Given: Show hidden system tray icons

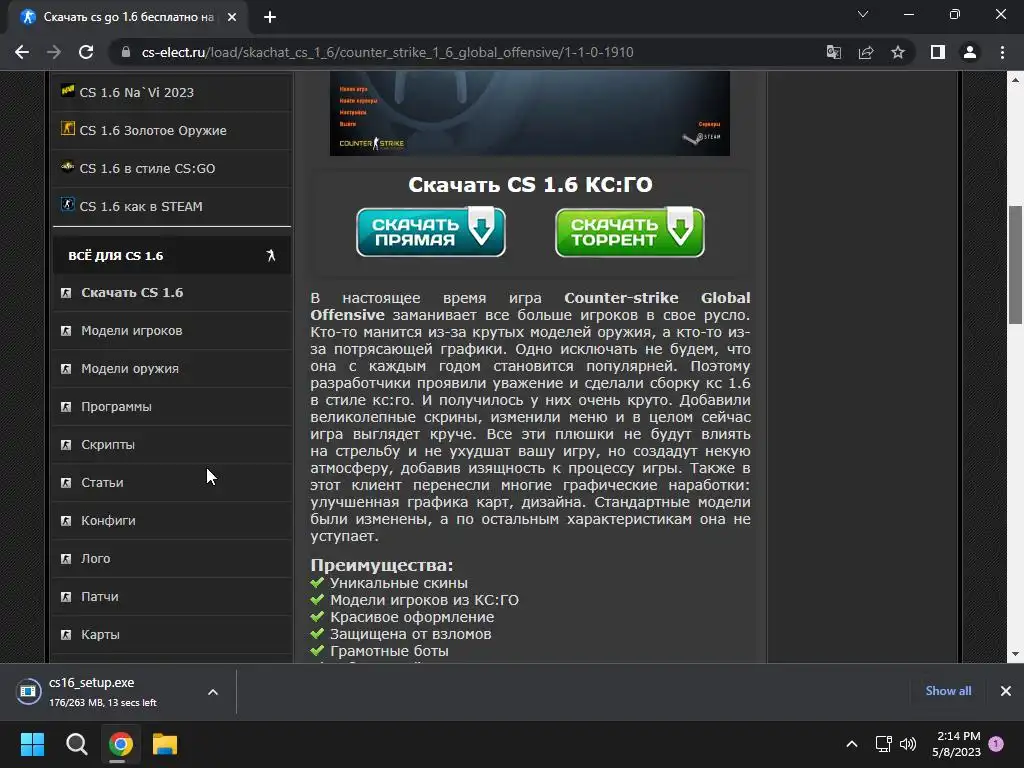Looking at the screenshot, I should point(852,744).
